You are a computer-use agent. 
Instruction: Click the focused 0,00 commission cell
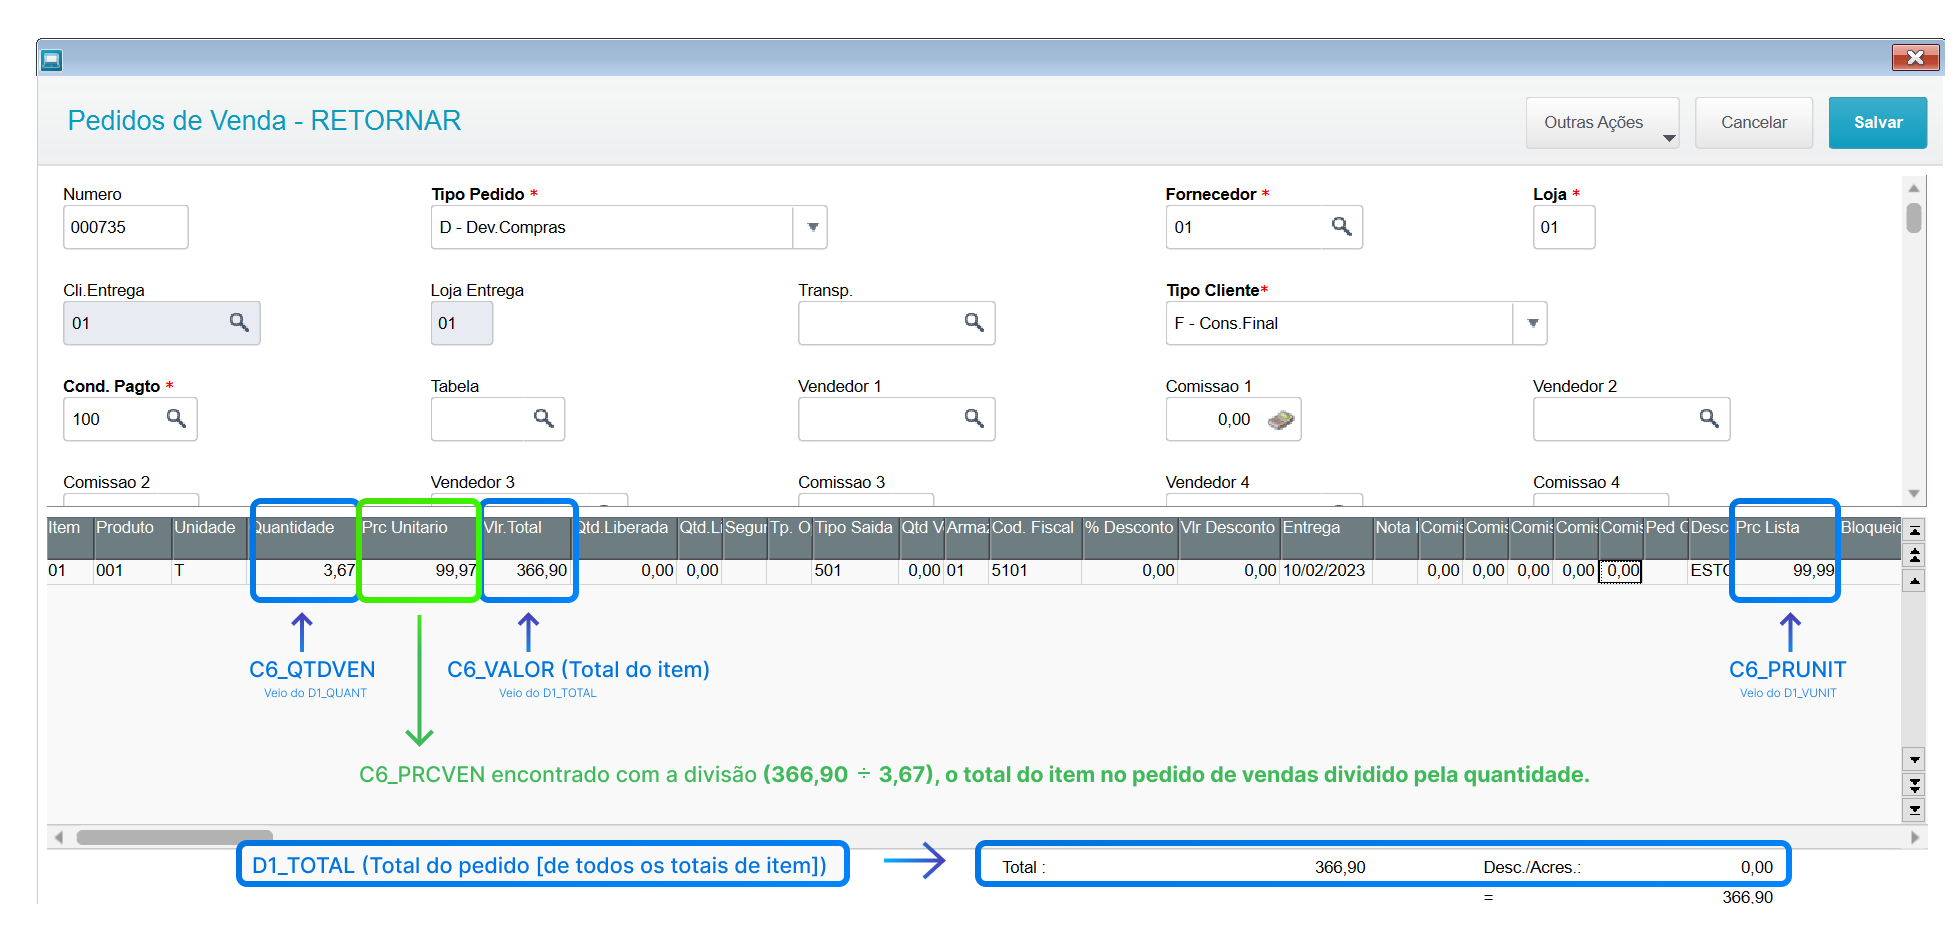click(1620, 571)
